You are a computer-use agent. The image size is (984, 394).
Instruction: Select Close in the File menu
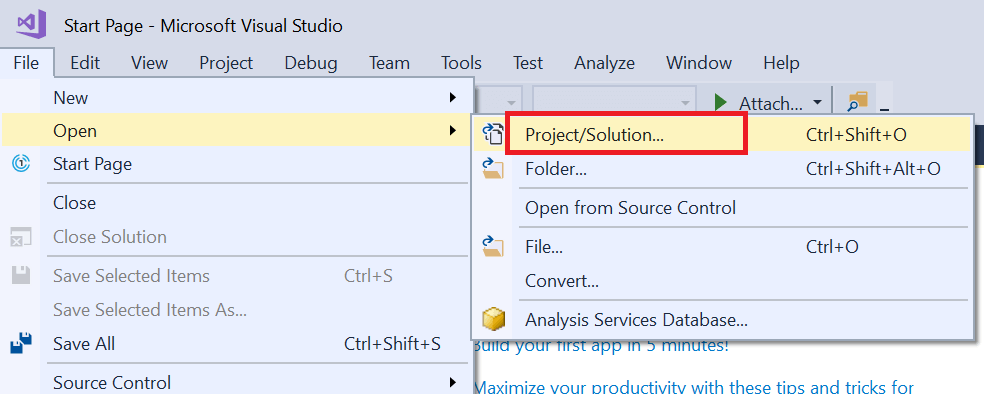(x=74, y=203)
